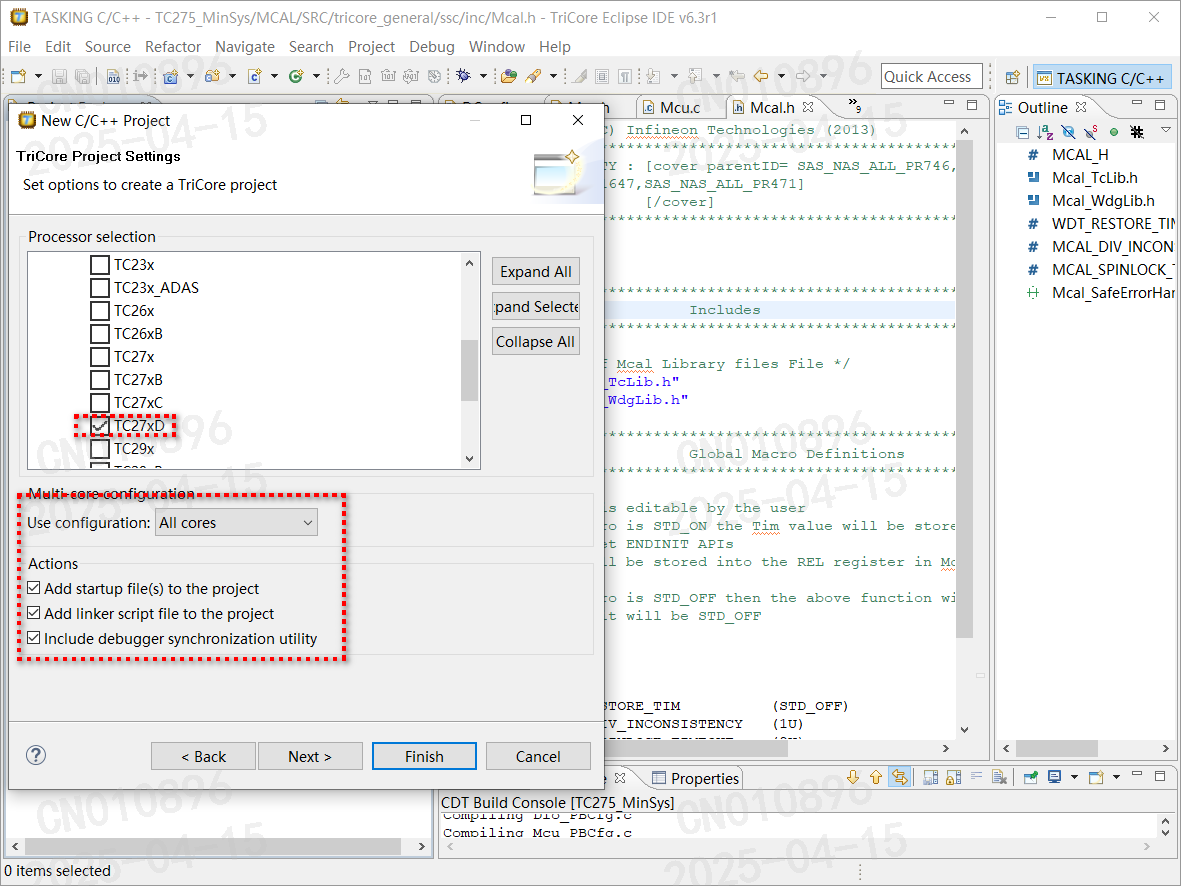Click the help question mark icon

35,755
